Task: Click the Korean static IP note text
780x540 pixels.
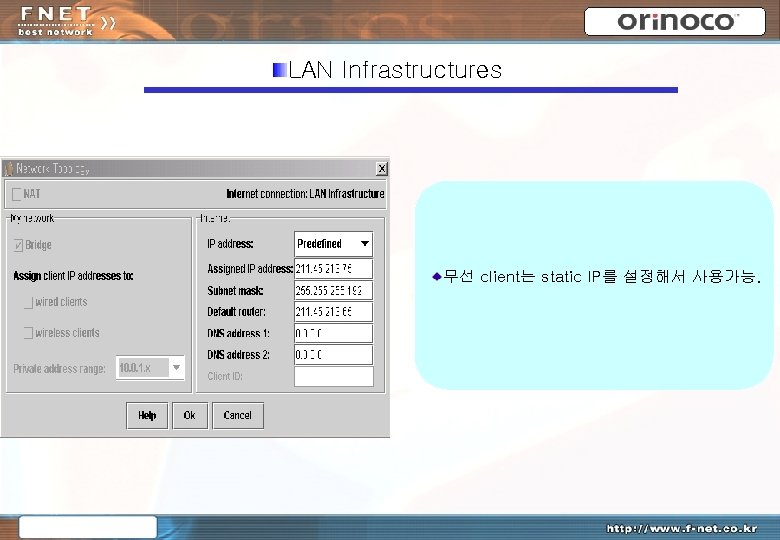Action: tap(602, 276)
